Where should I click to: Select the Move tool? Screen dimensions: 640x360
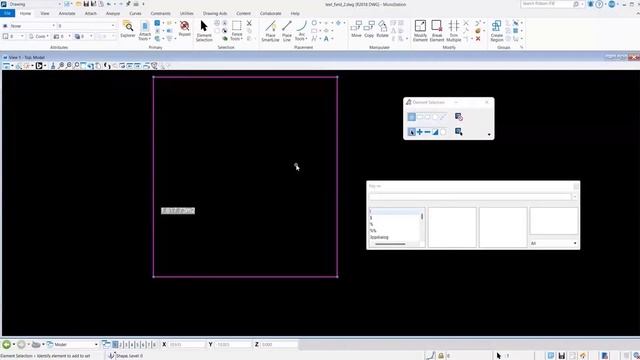click(x=356, y=29)
